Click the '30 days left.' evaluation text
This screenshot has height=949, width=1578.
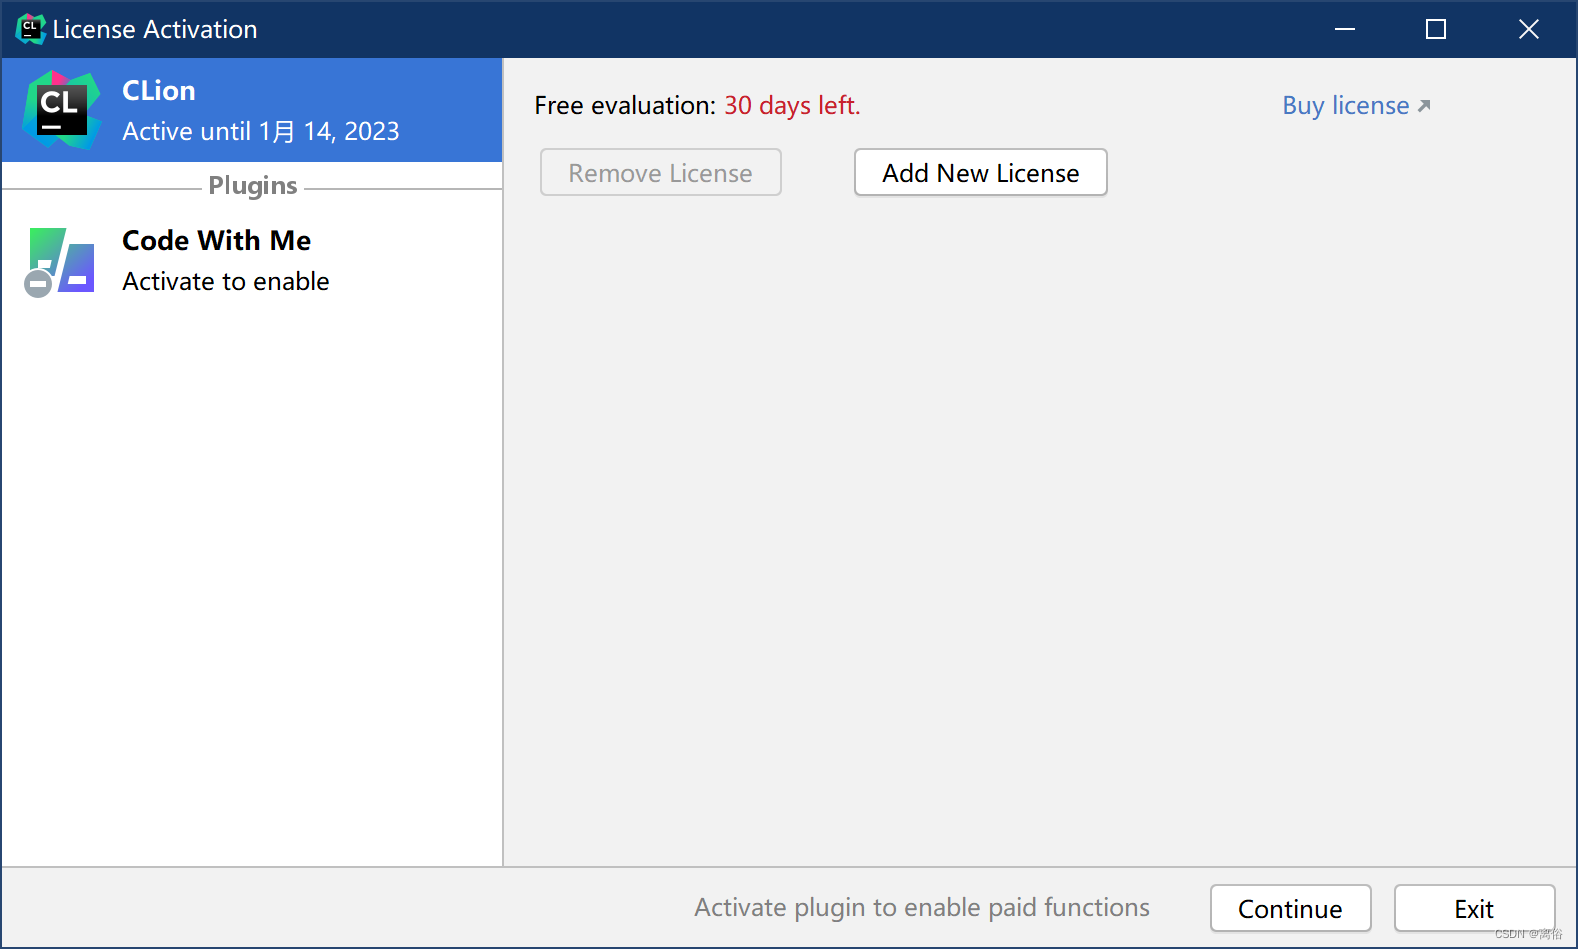click(x=792, y=106)
